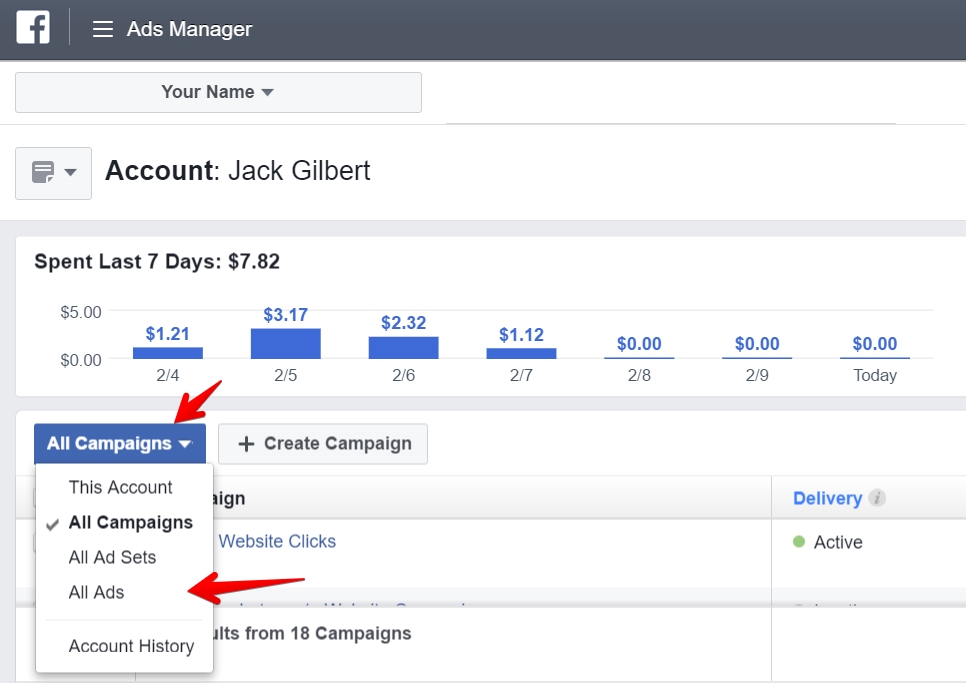Open the hamburger menu next to Ads Manager

103,29
